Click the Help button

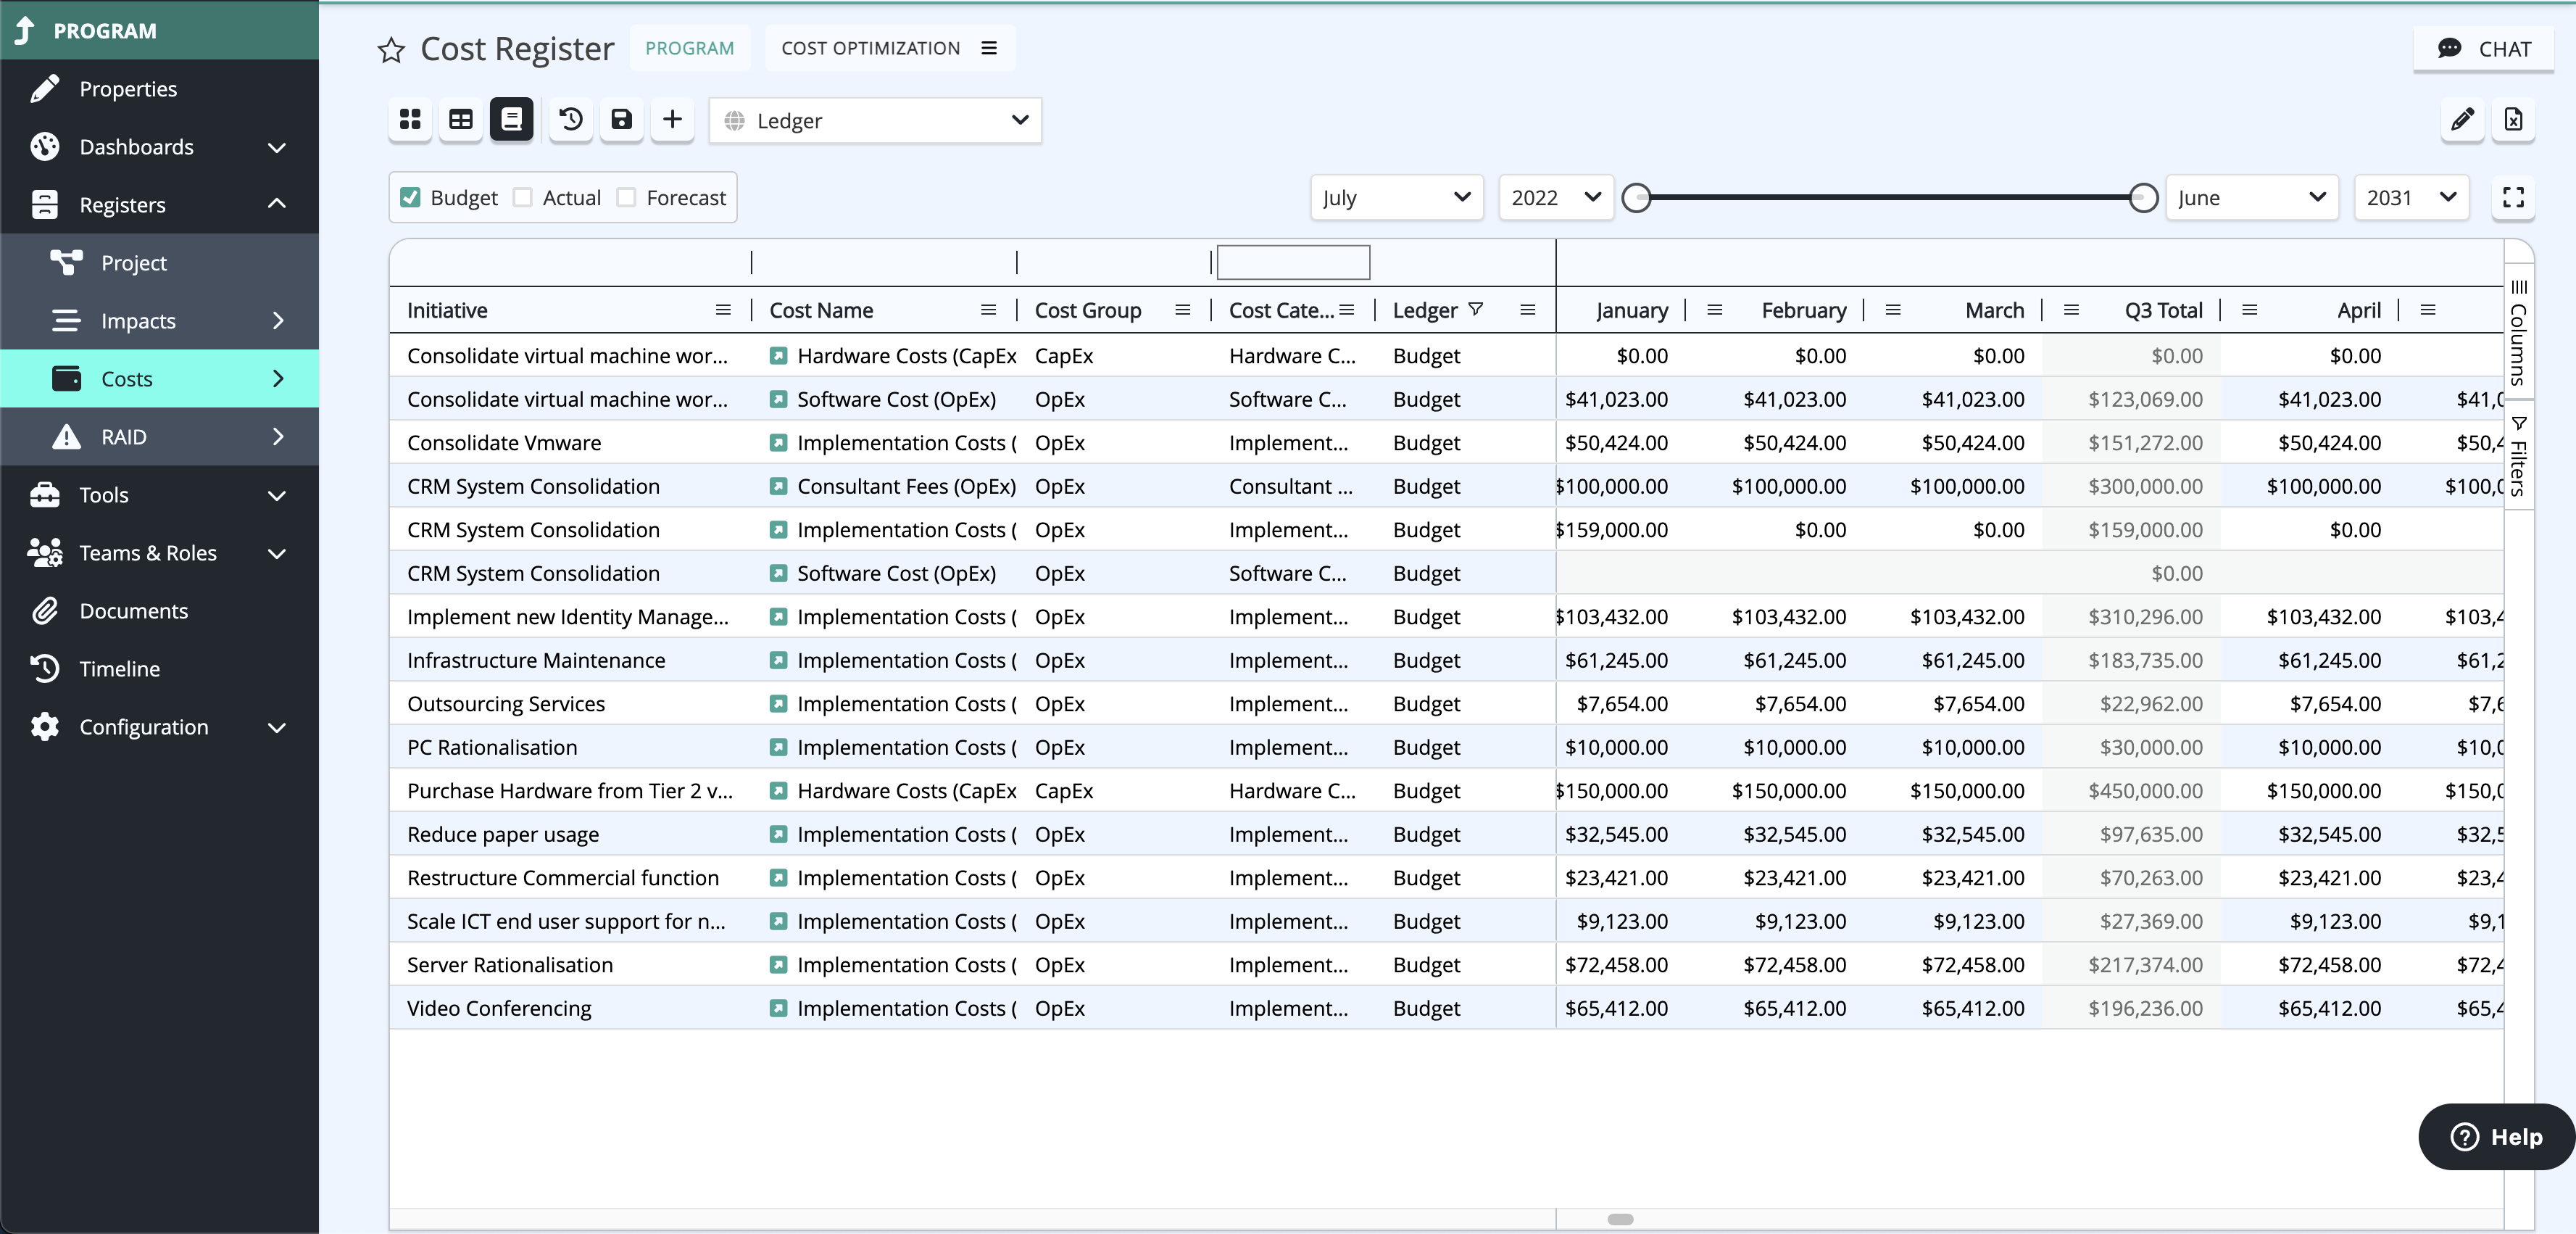tap(2496, 1137)
